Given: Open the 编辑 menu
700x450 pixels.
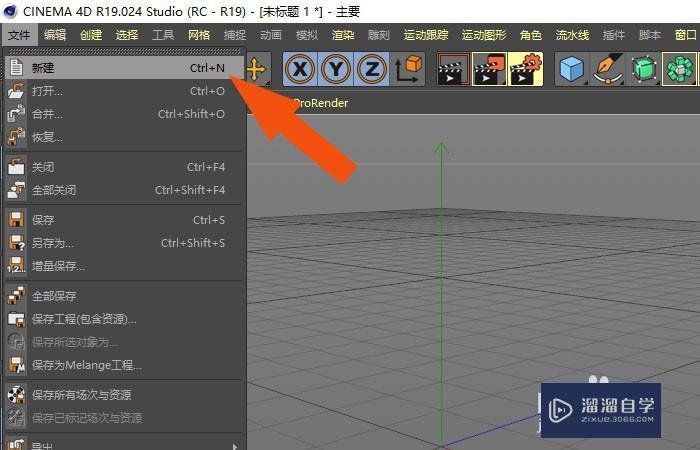Looking at the screenshot, I should pos(55,35).
